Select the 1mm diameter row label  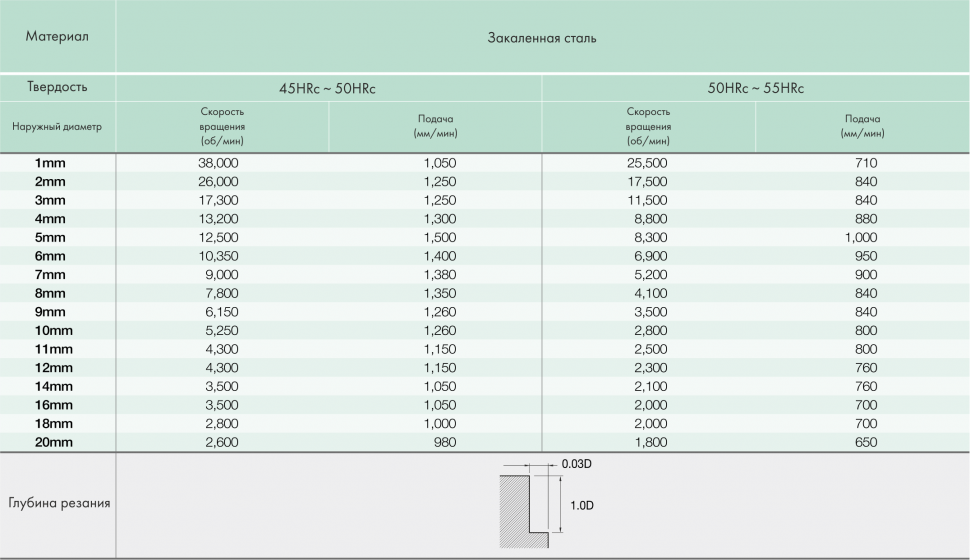coord(50,163)
